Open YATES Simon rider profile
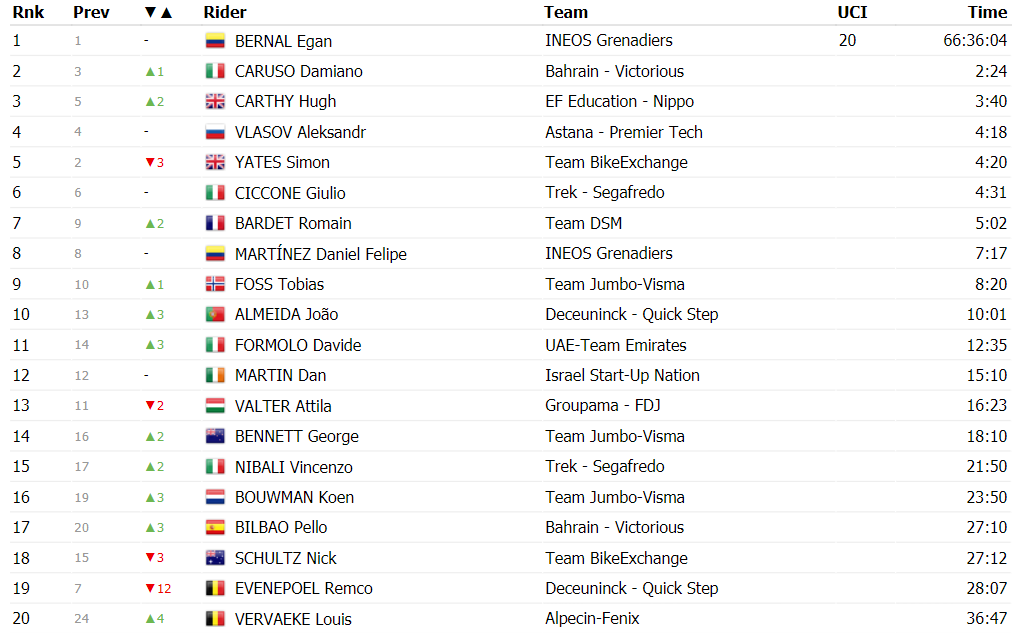Screen dimensions: 1021x633 click(282, 162)
